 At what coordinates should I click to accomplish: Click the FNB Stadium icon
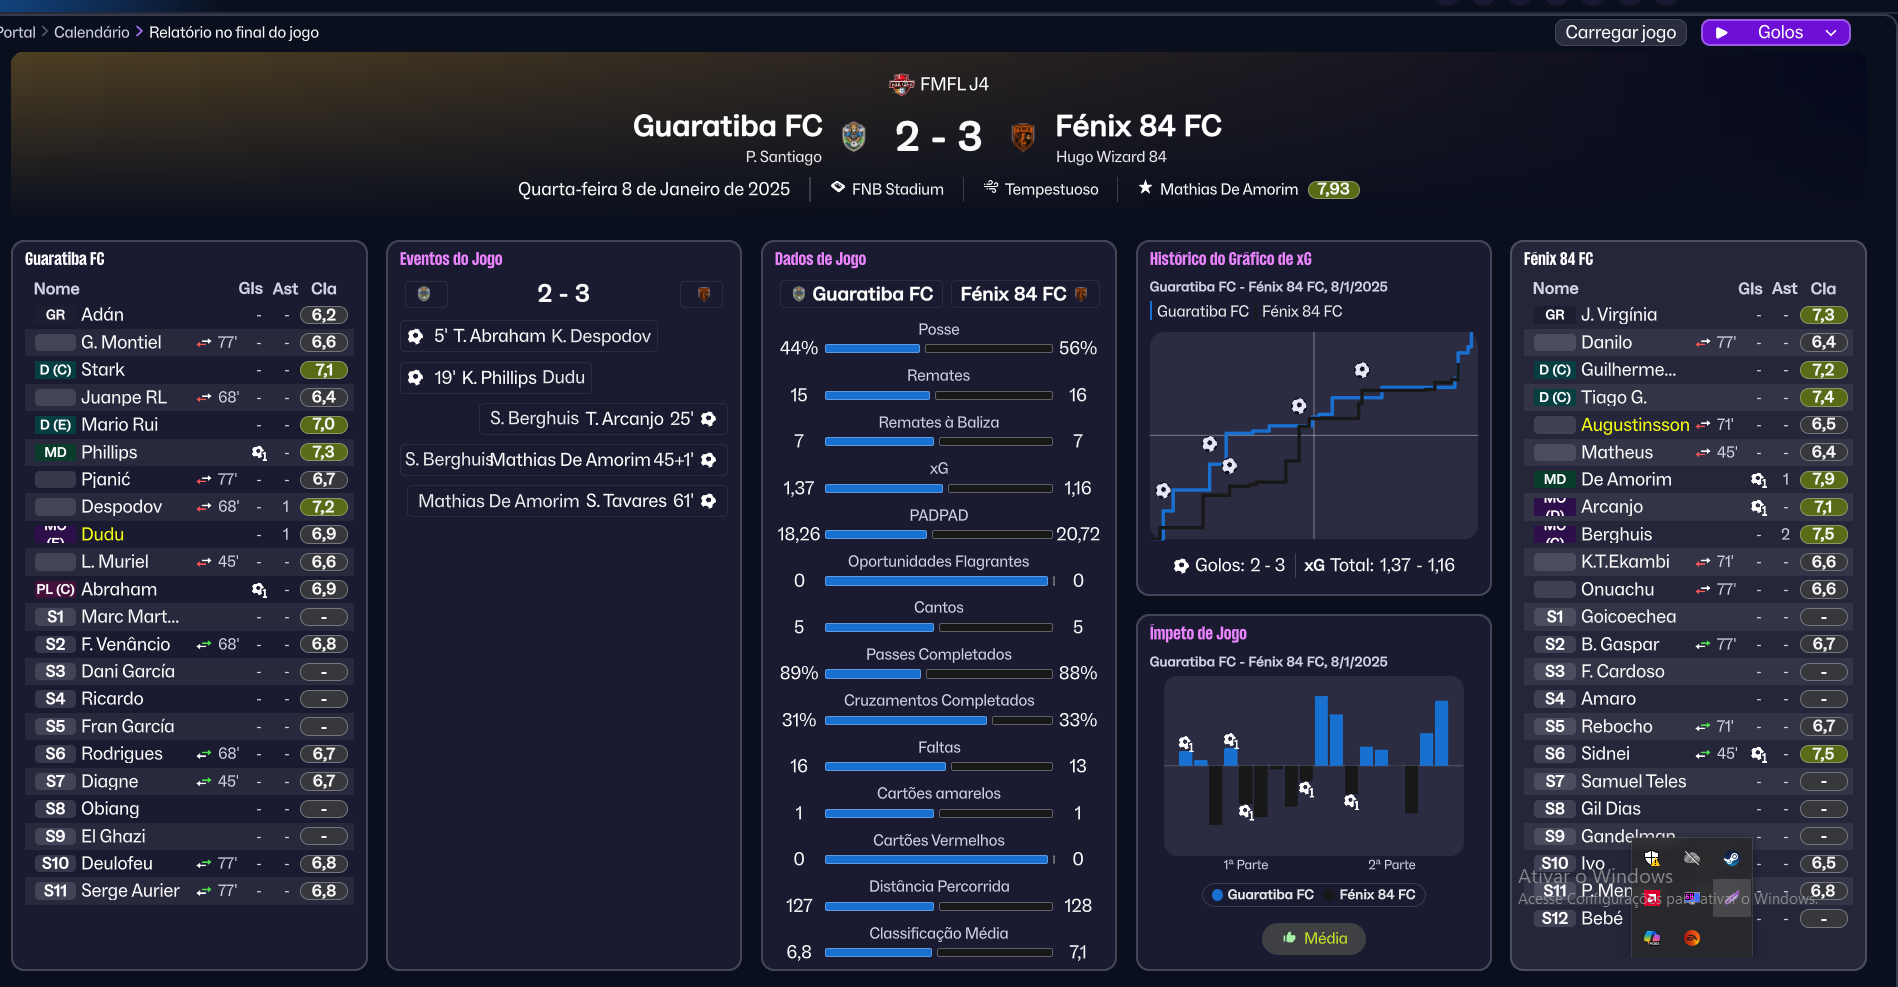click(838, 188)
